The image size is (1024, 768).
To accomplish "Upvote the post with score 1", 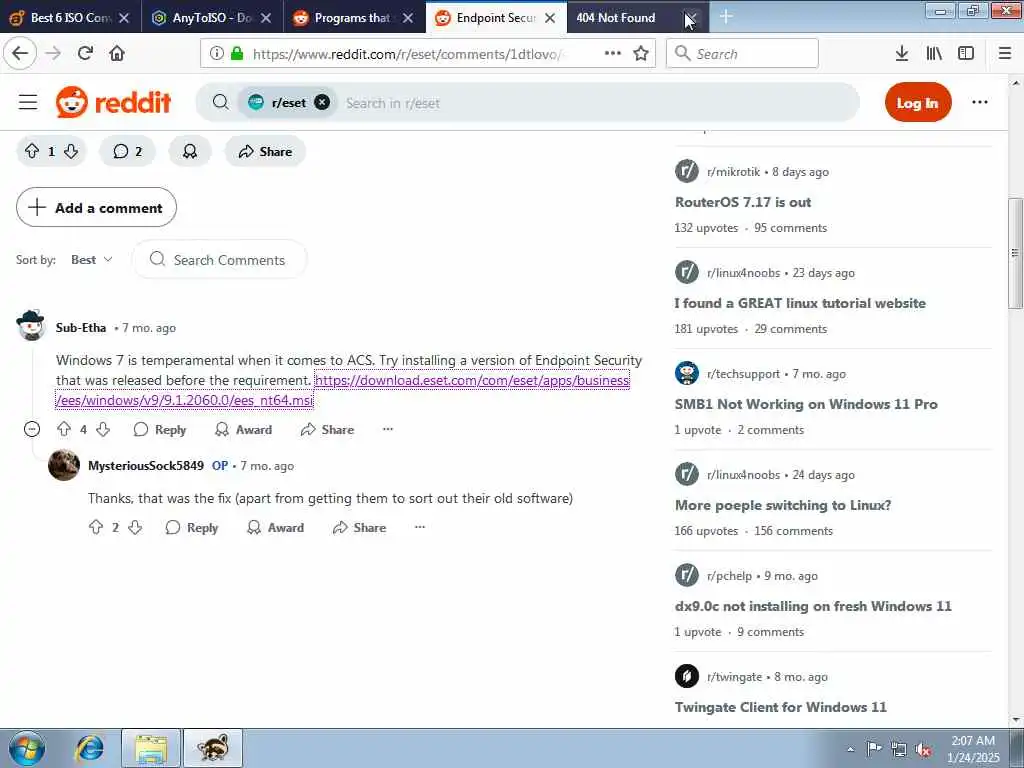I will [x=31, y=152].
